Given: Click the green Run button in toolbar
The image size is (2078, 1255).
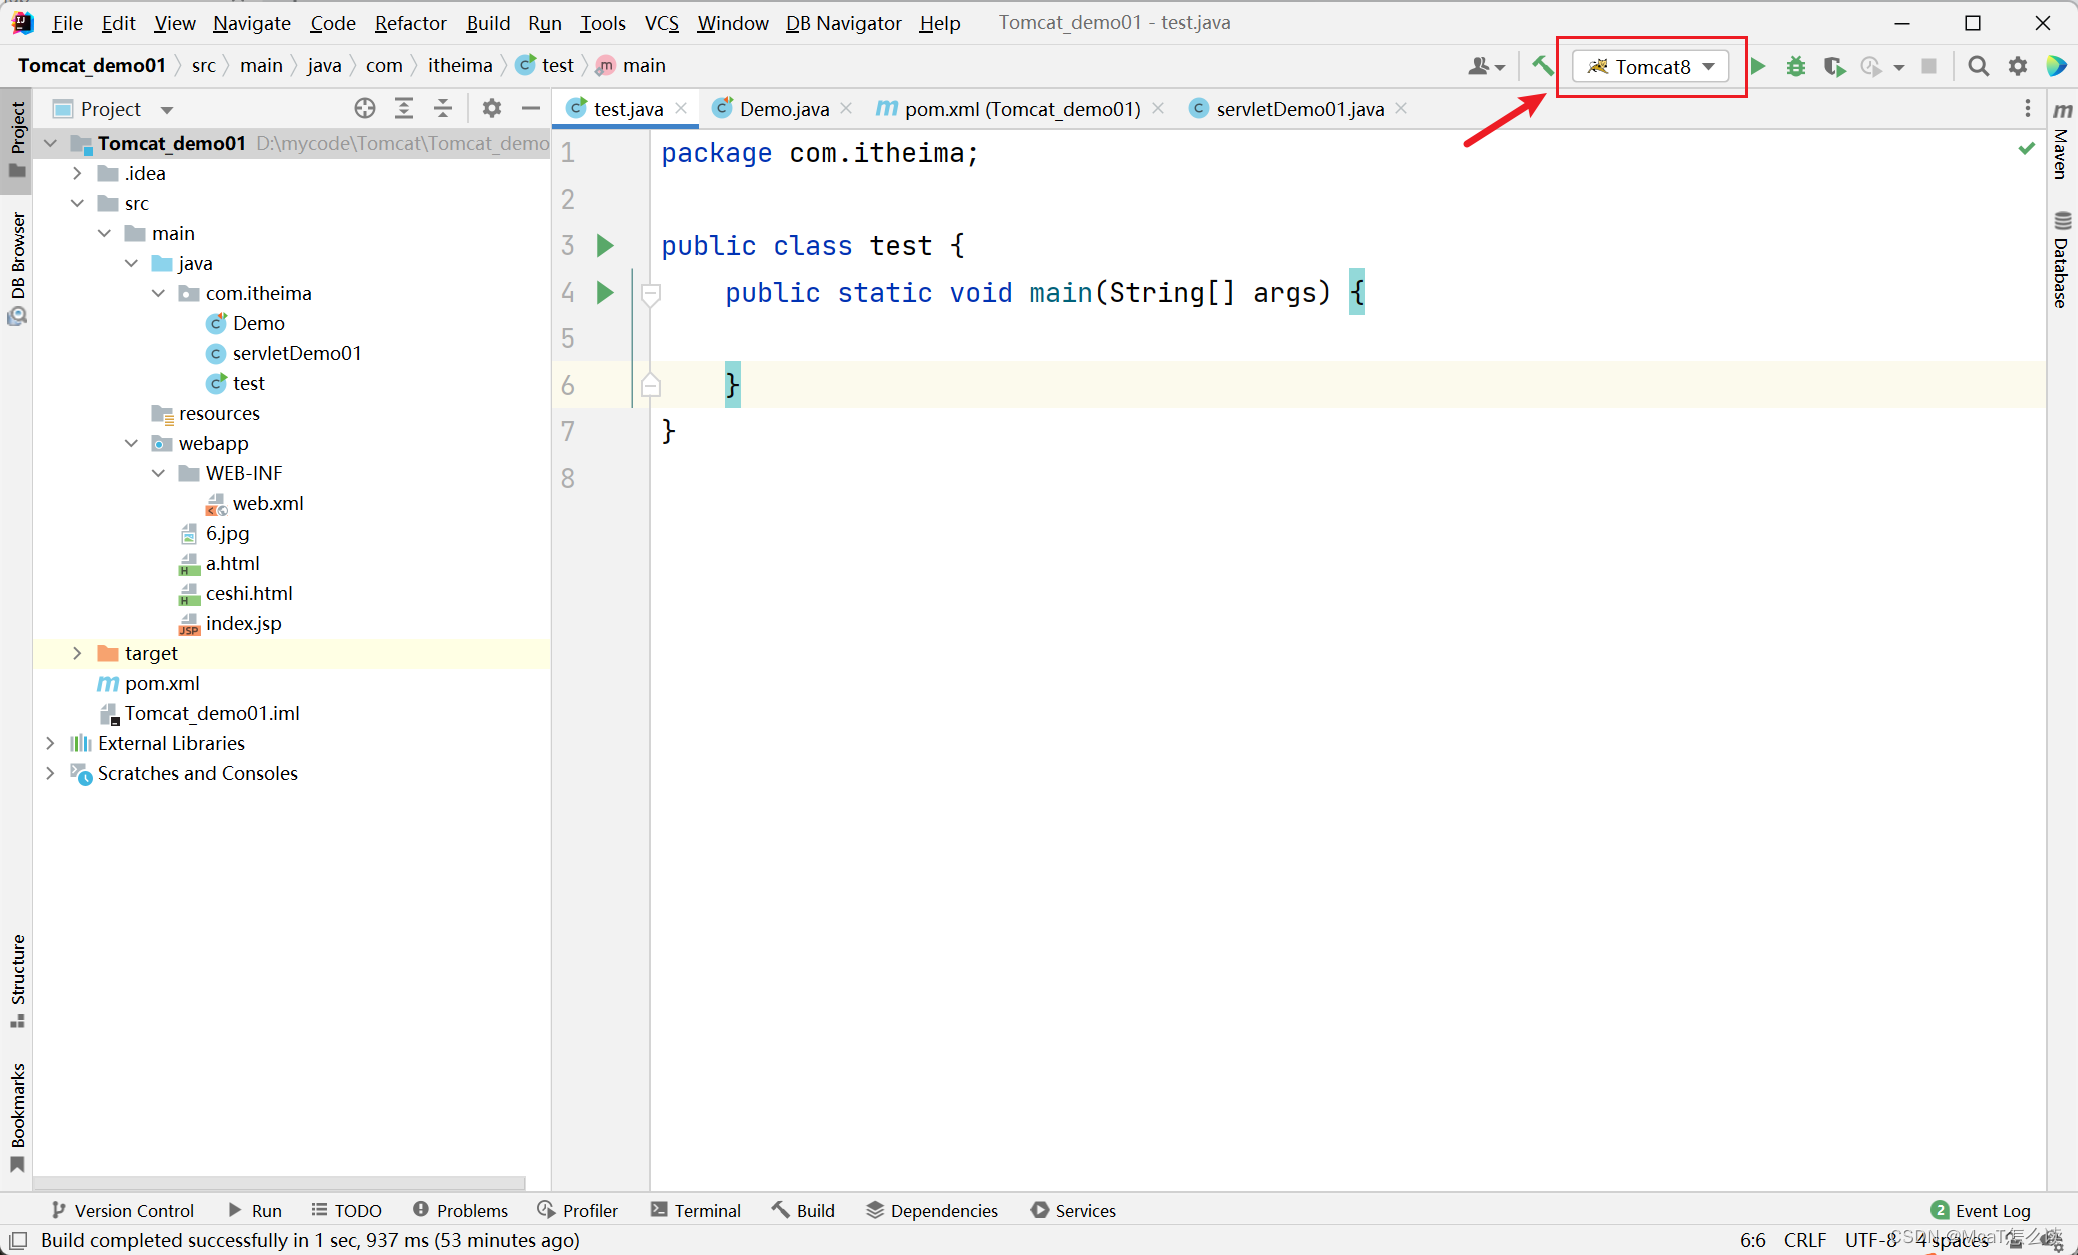Looking at the screenshot, I should pyautogui.click(x=1757, y=66).
